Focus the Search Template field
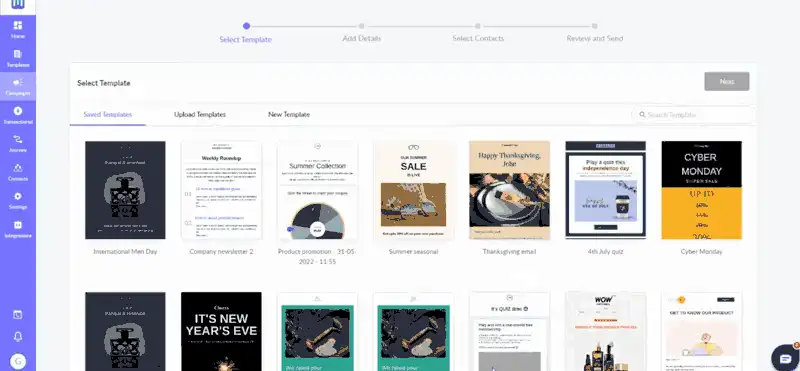Screen dimensions: 800x371 693,115
